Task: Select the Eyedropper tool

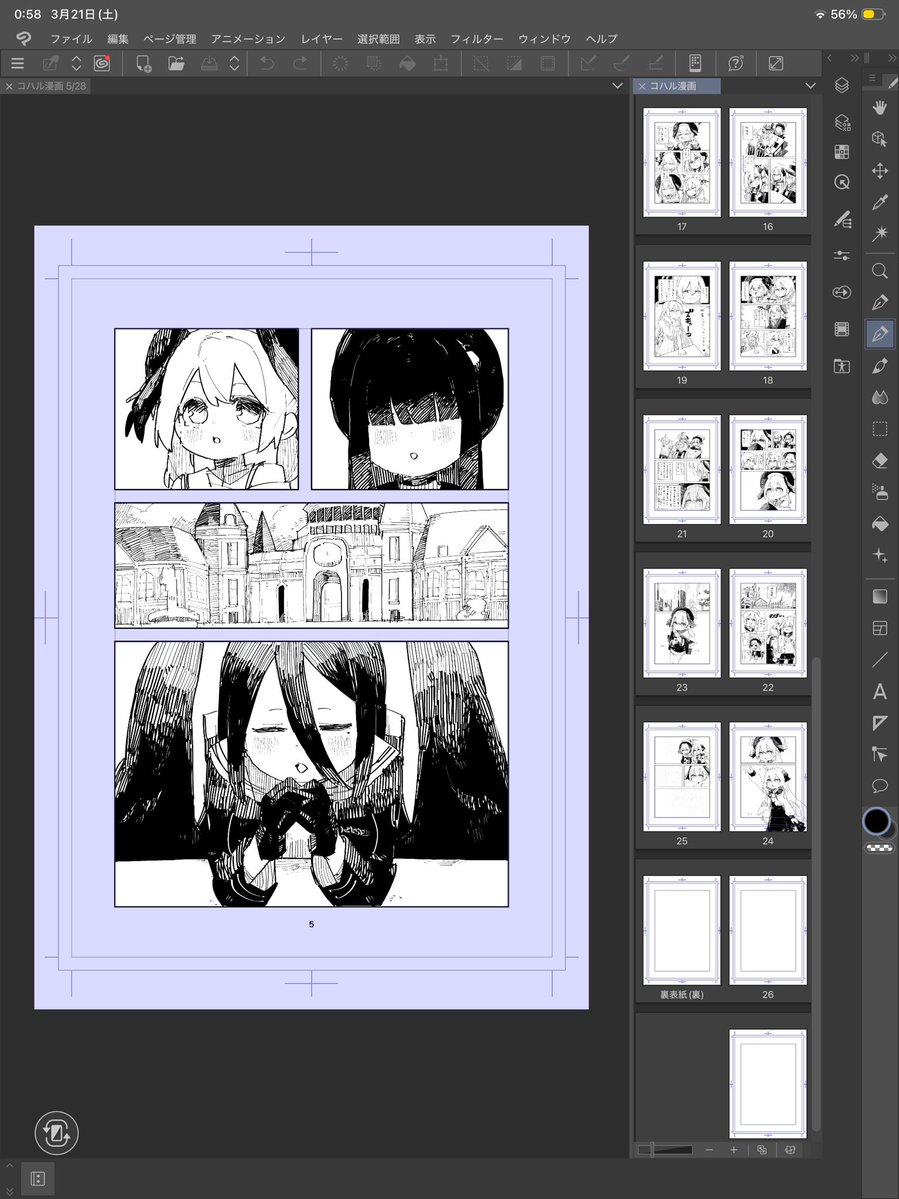Action: coord(878,202)
